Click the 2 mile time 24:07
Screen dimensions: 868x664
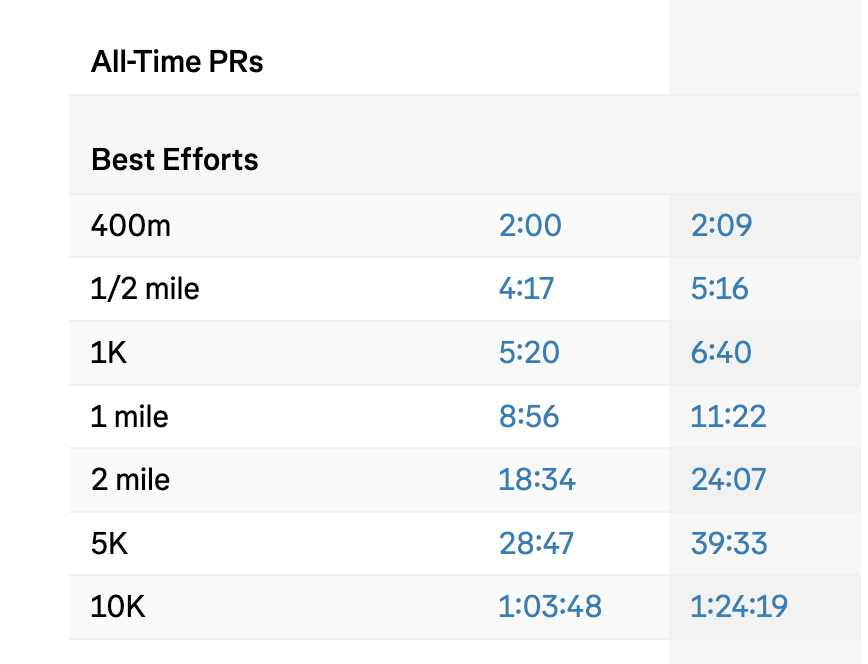coord(728,480)
